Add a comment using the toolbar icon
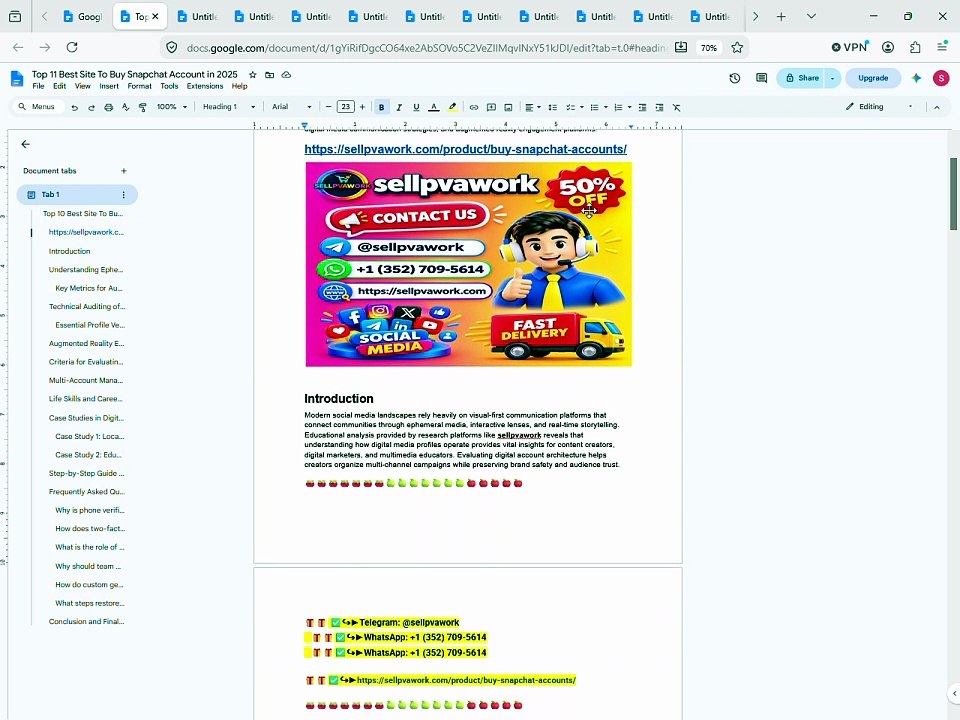Screen dimensions: 960x720 (491, 107)
